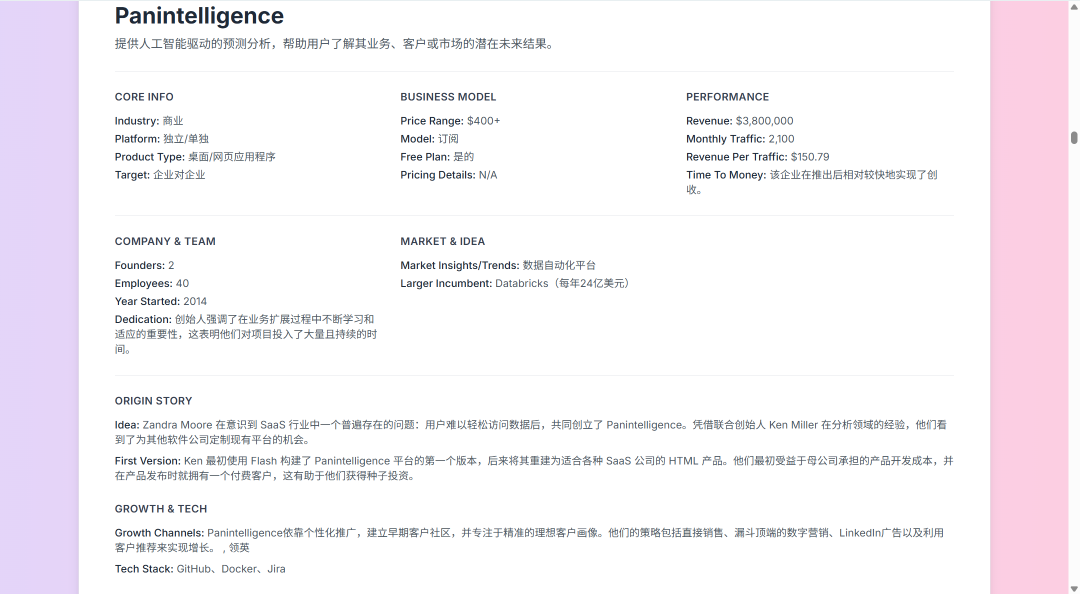Image resolution: width=1080 pixels, height=594 pixels.
Task: Click the Product Type: 桌面/网页应用程序 line
Action: pyautogui.click(x=195, y=156)
